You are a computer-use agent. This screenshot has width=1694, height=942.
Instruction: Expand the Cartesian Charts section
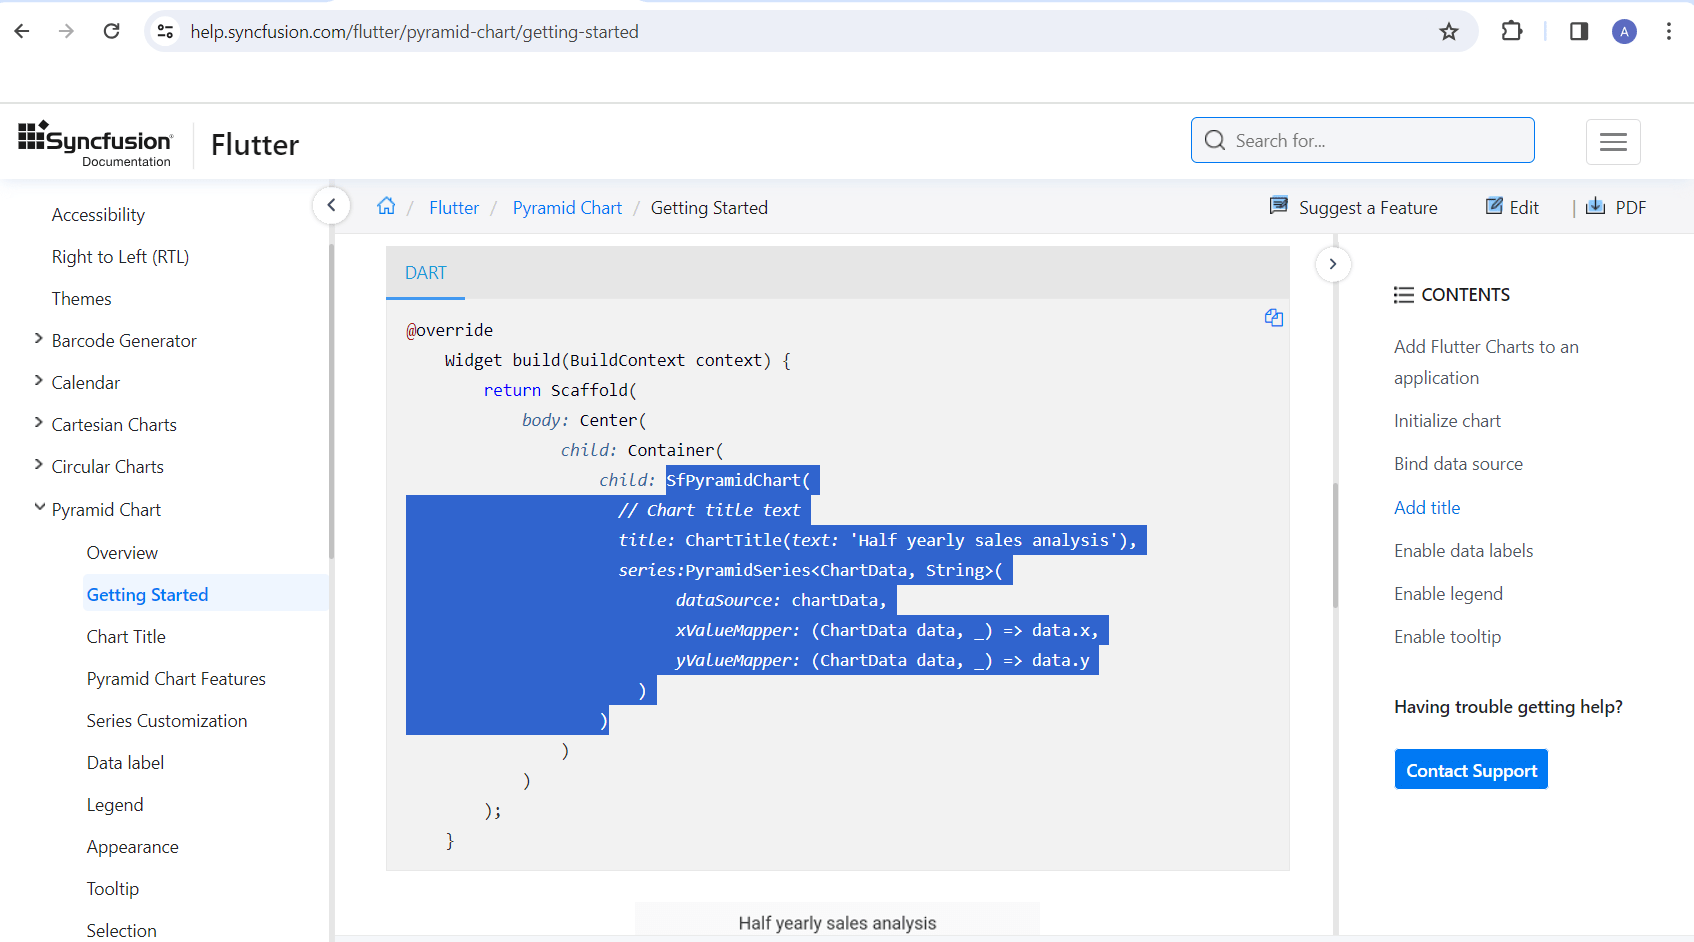pos(39,424)
